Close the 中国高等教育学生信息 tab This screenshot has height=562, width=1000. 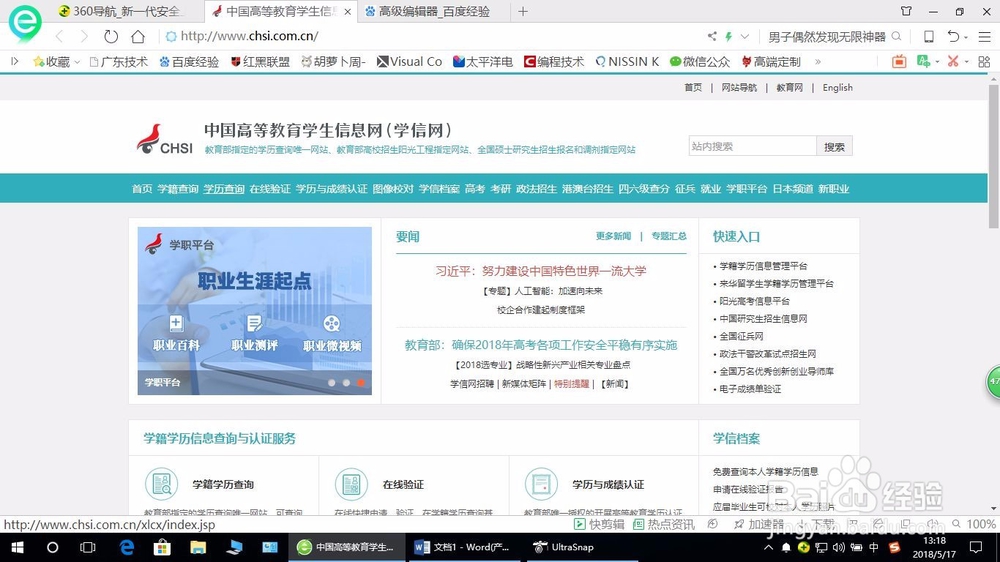point(347,11)
